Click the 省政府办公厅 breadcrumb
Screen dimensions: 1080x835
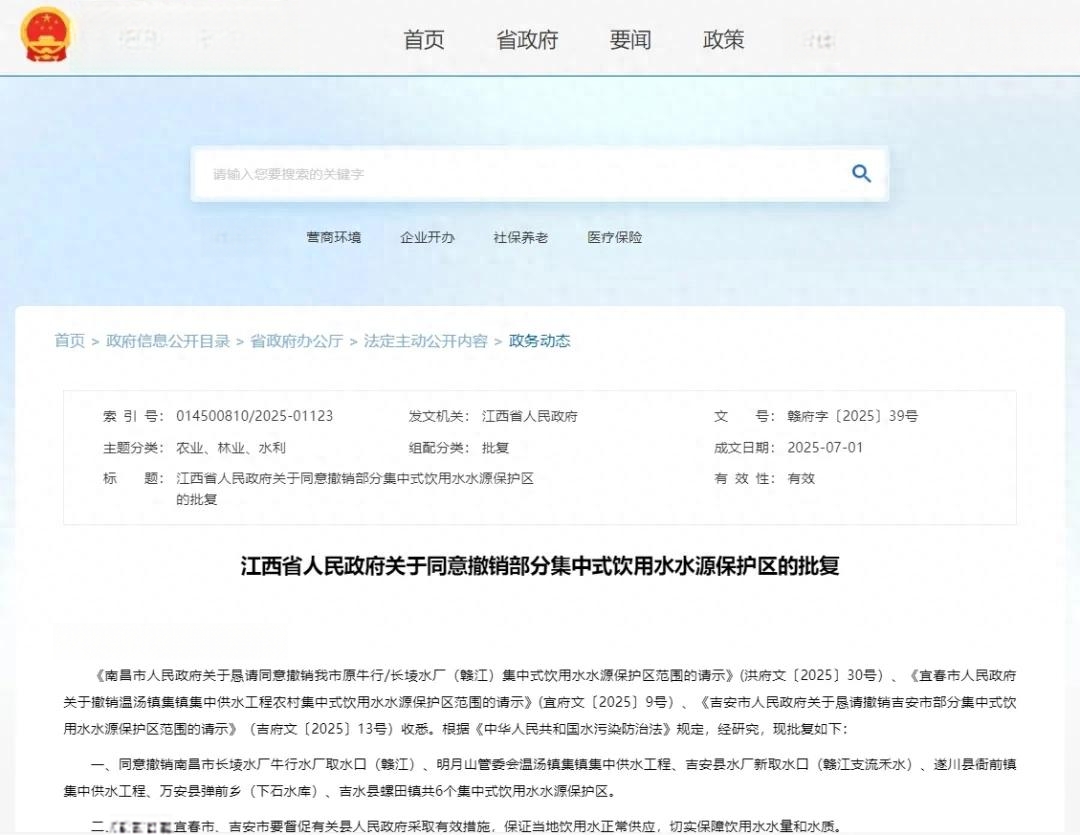click(x=297, y=341)
